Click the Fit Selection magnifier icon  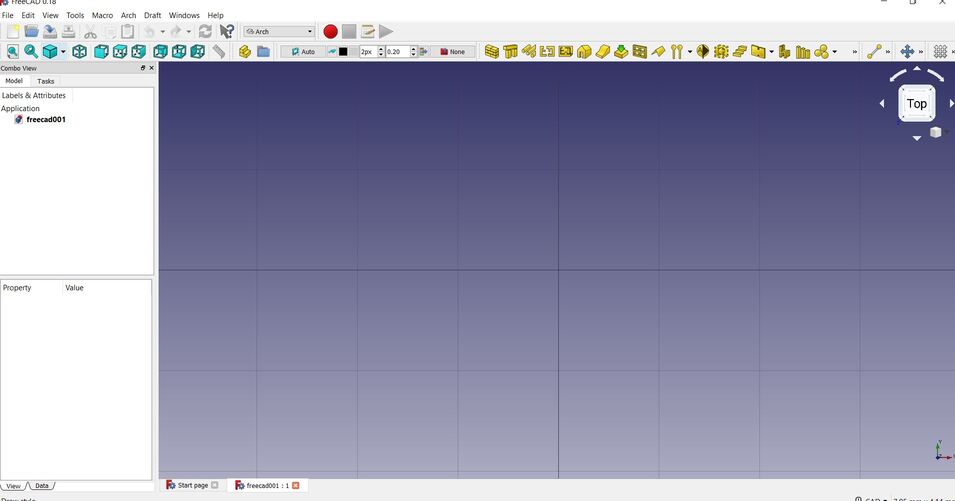tap(30, 52)
